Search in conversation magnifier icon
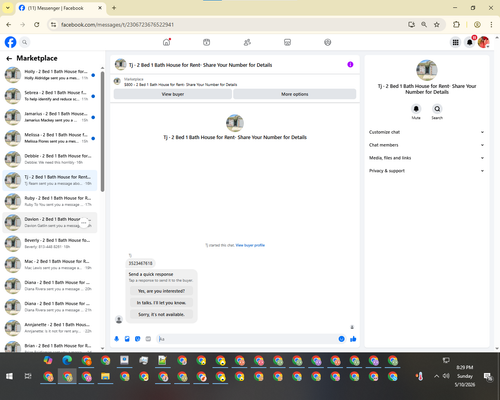Viewport: 500px width, 400px height. [x=437, y=109]
